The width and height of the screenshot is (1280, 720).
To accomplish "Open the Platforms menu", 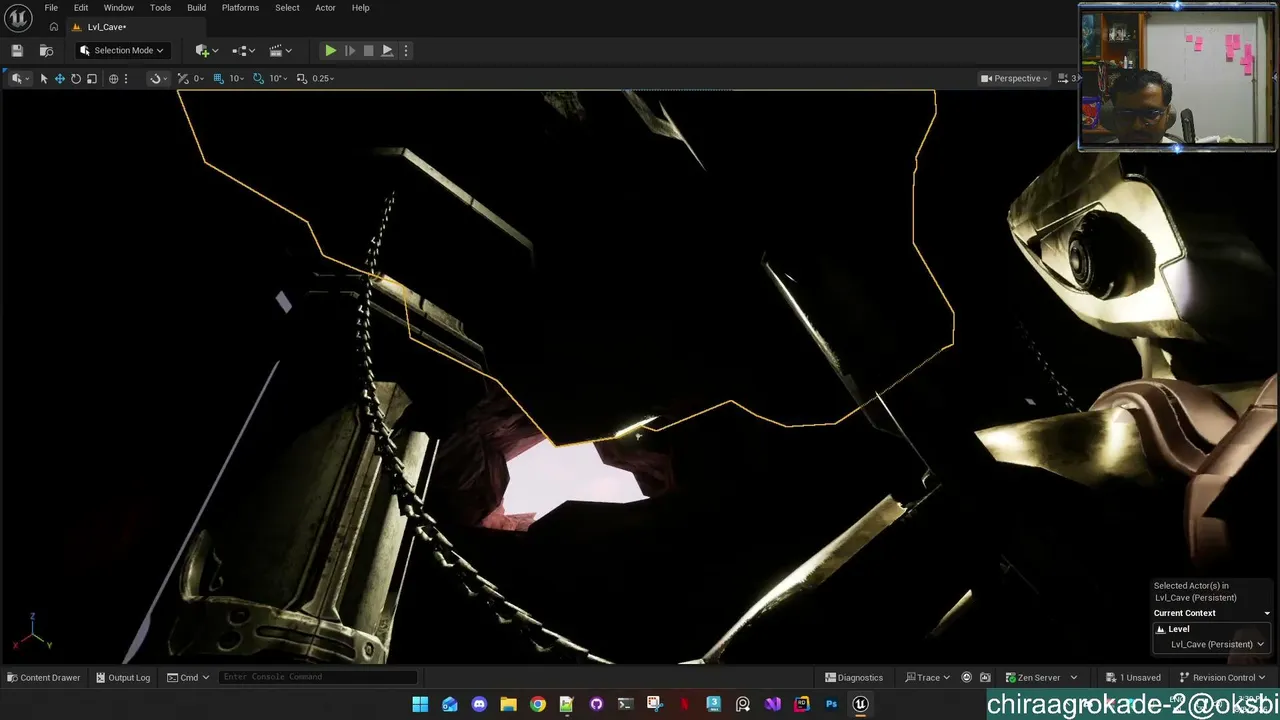I will (x=240, y=8).
